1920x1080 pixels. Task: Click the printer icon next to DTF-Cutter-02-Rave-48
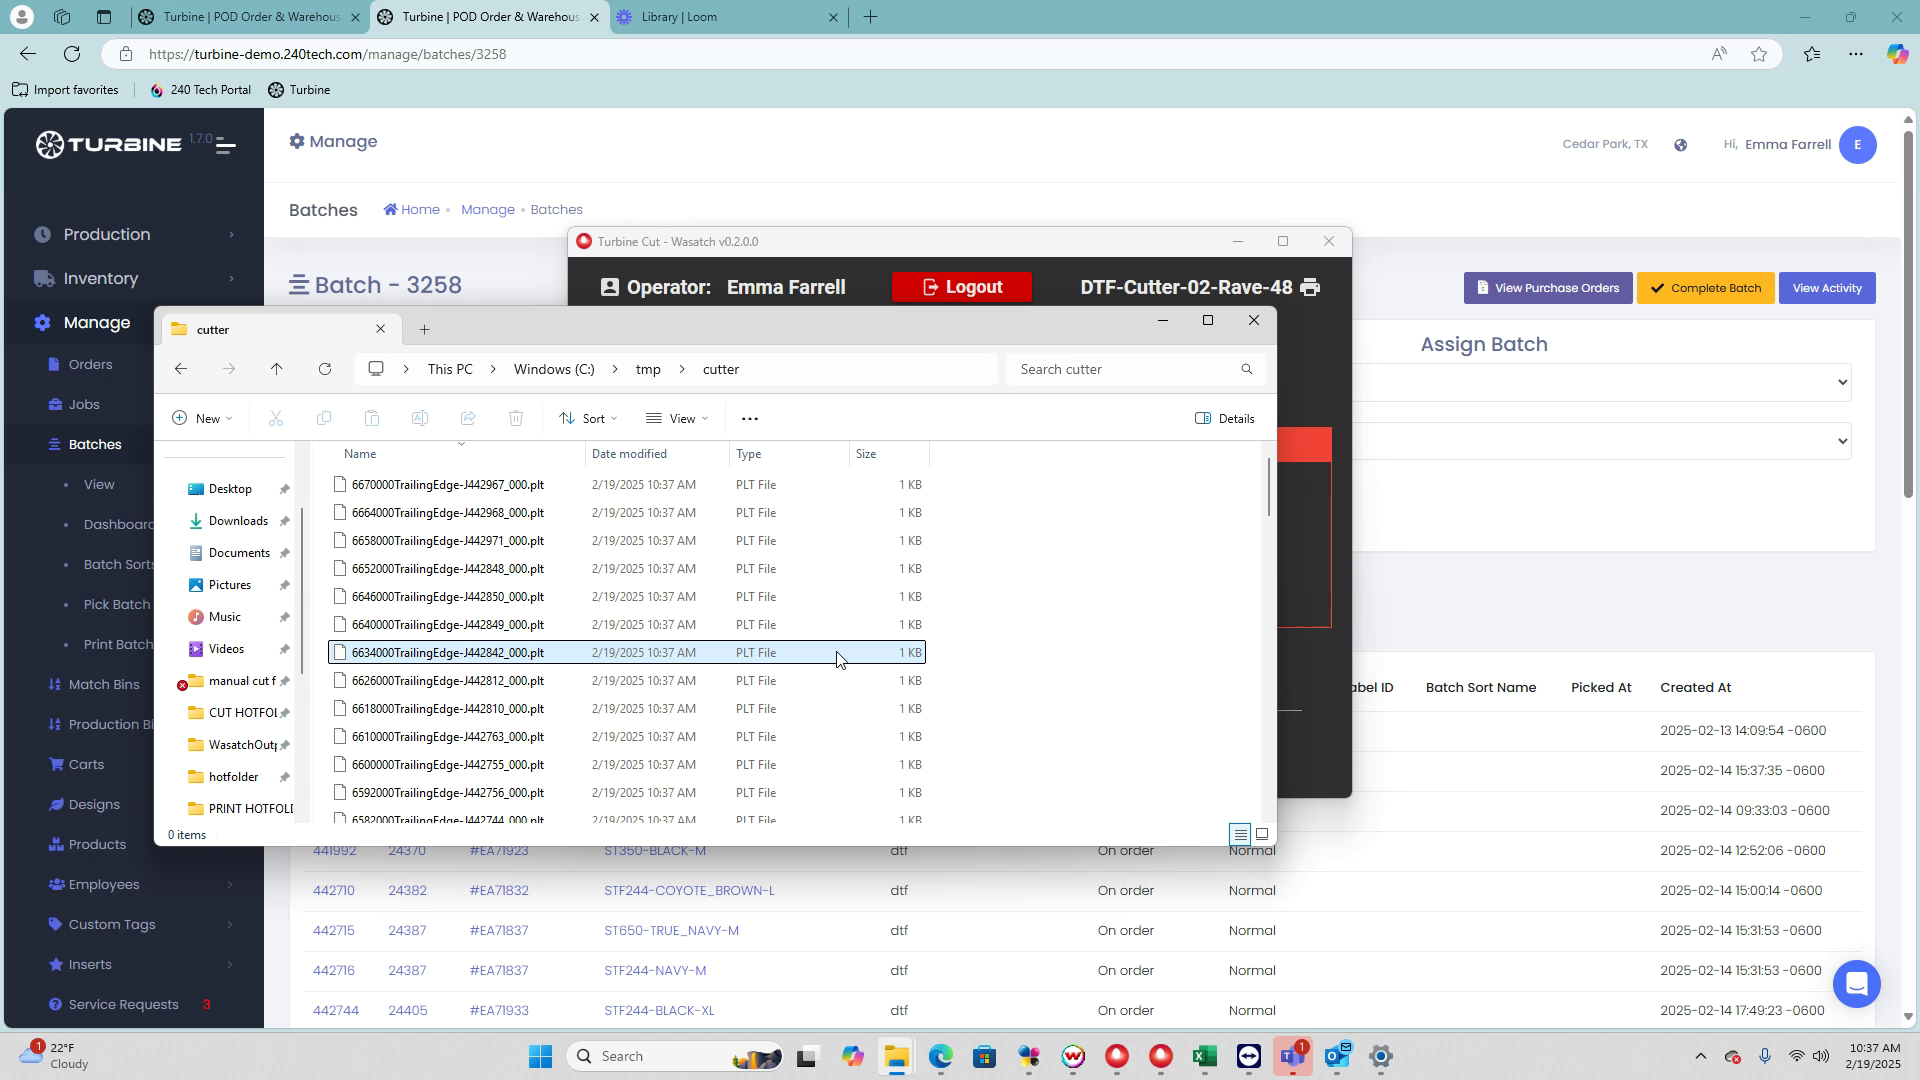(x=1310, y=288)
